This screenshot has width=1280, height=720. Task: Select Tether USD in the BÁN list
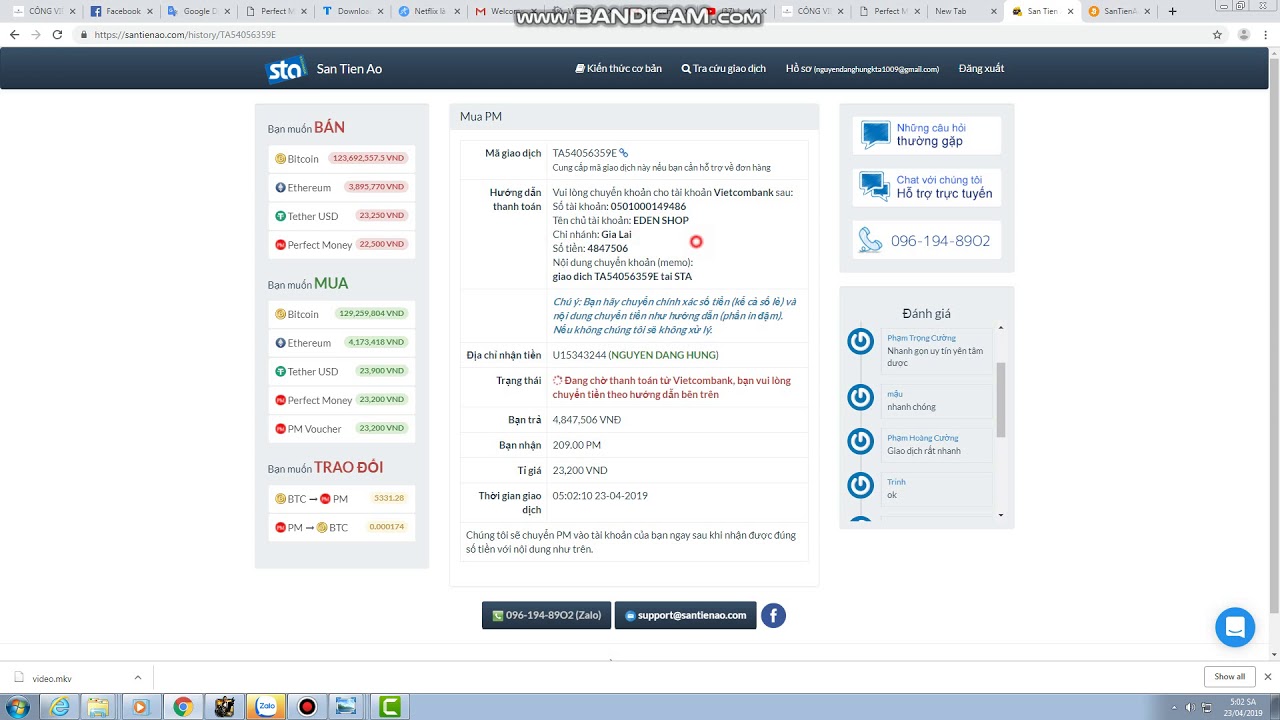[x=341, y=216]
